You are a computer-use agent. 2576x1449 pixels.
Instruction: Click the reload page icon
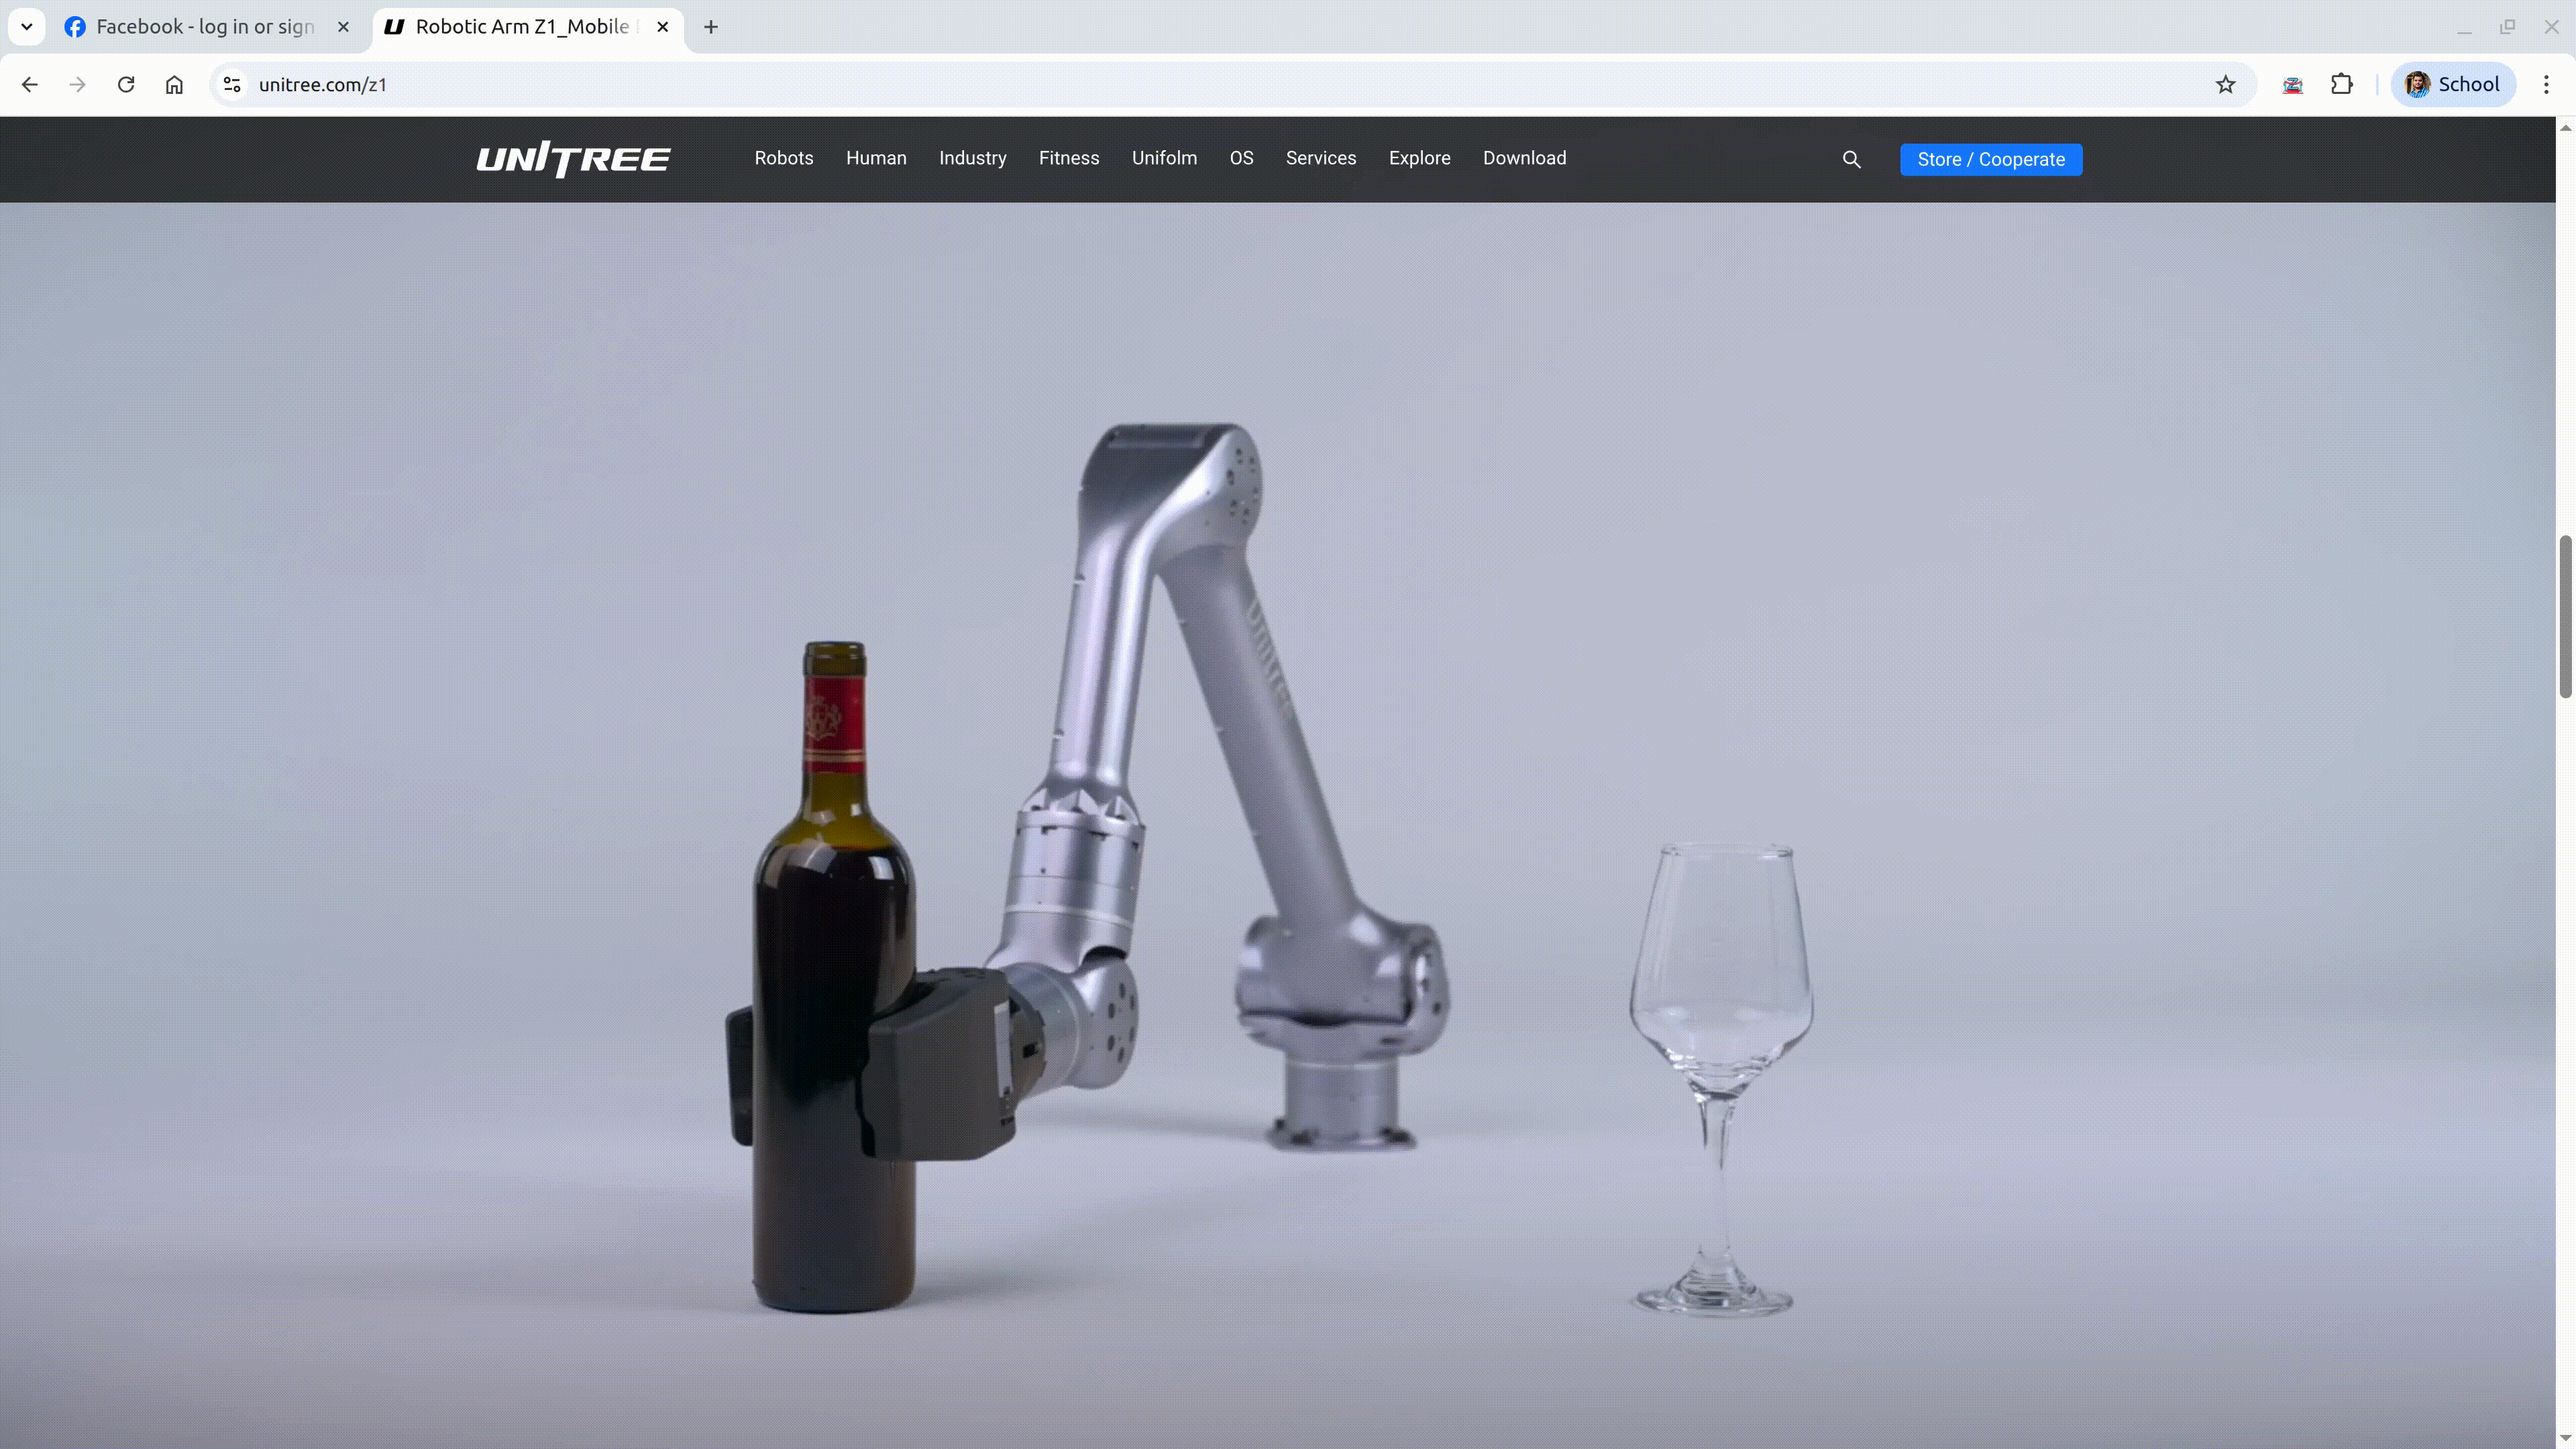point(125,84)
